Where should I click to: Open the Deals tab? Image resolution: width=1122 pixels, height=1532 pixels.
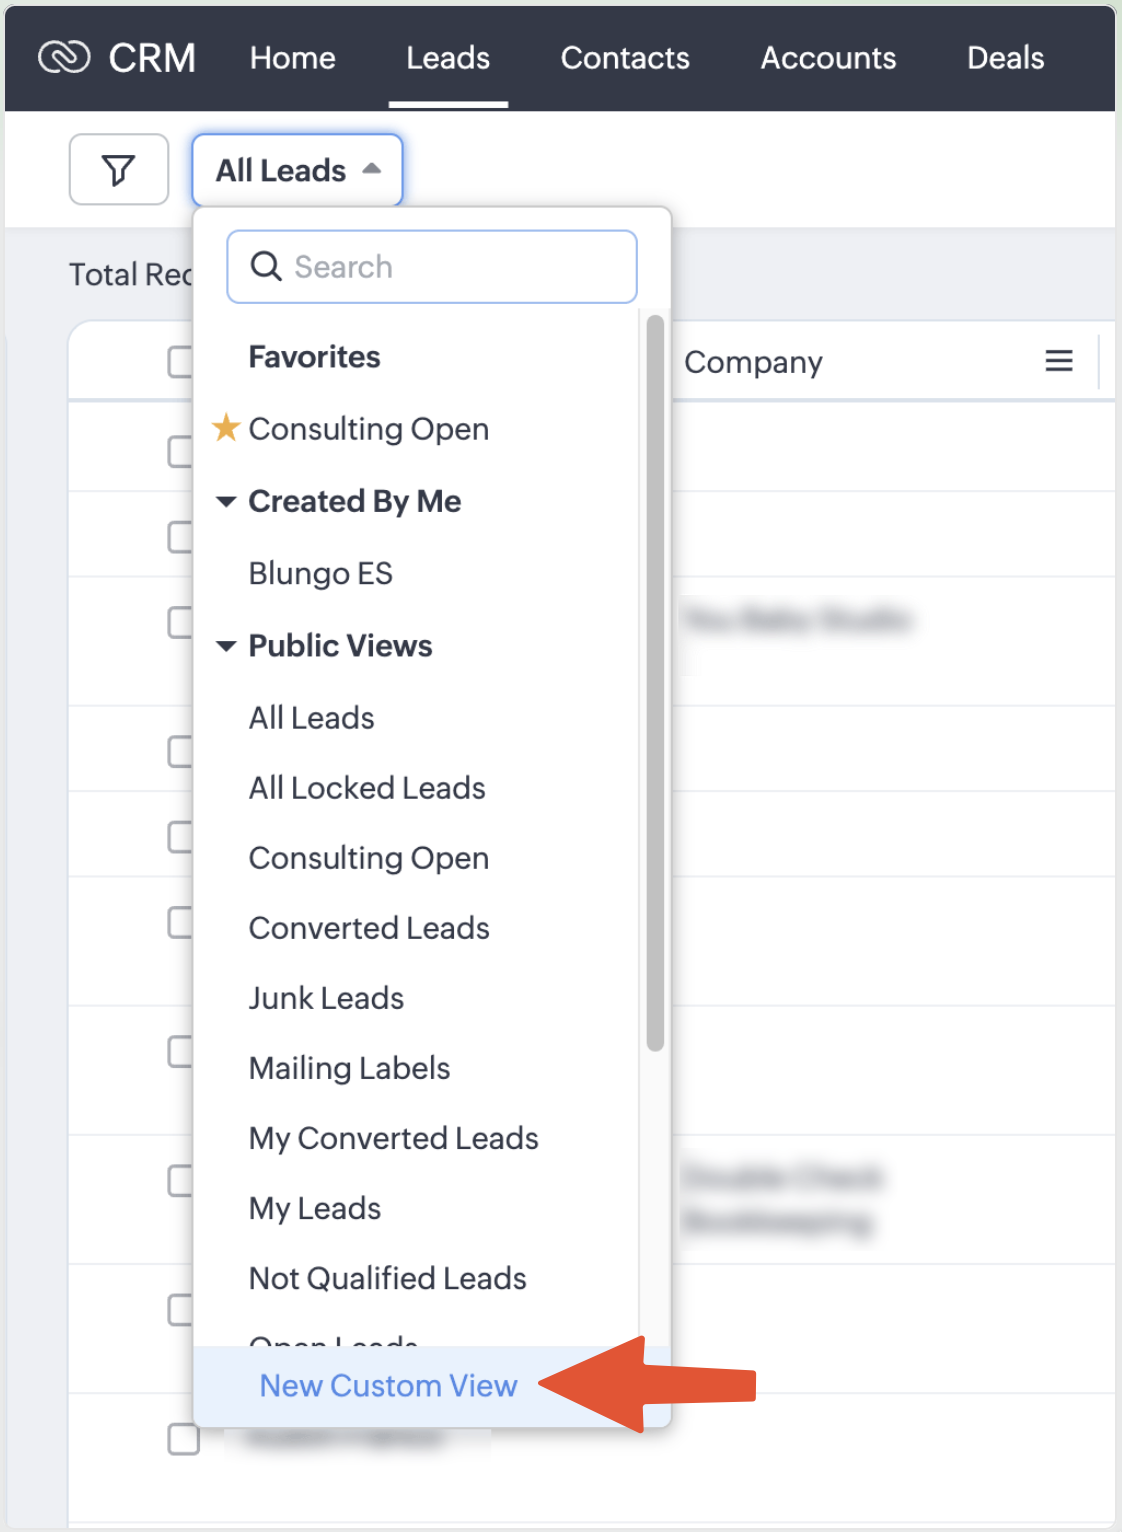tap(1005, 58)
